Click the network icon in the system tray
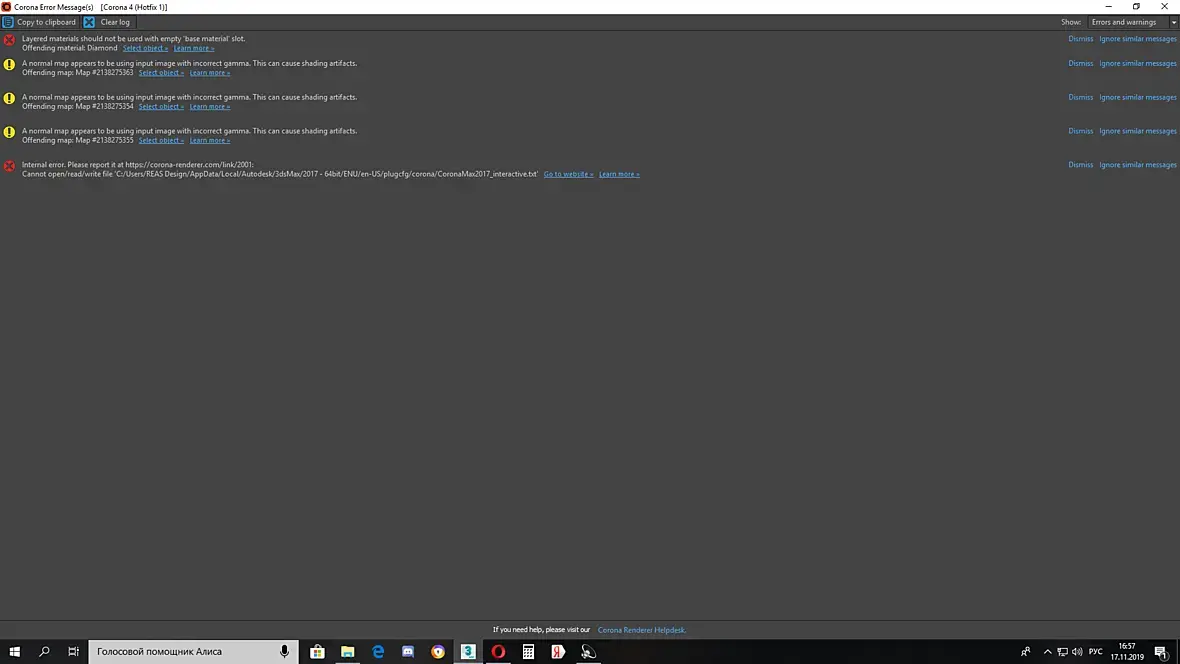1180x664 pixels. coord(1062,651)
